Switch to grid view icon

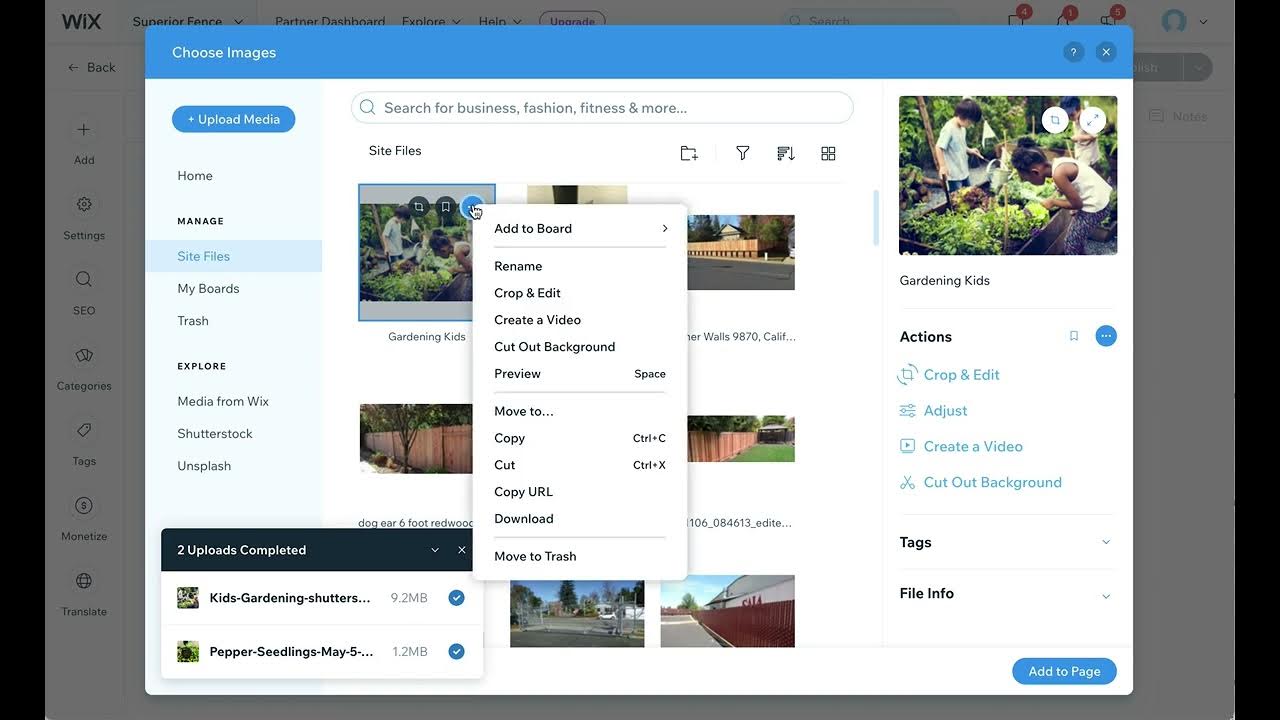pyautogui.click(x=828, y=153)
